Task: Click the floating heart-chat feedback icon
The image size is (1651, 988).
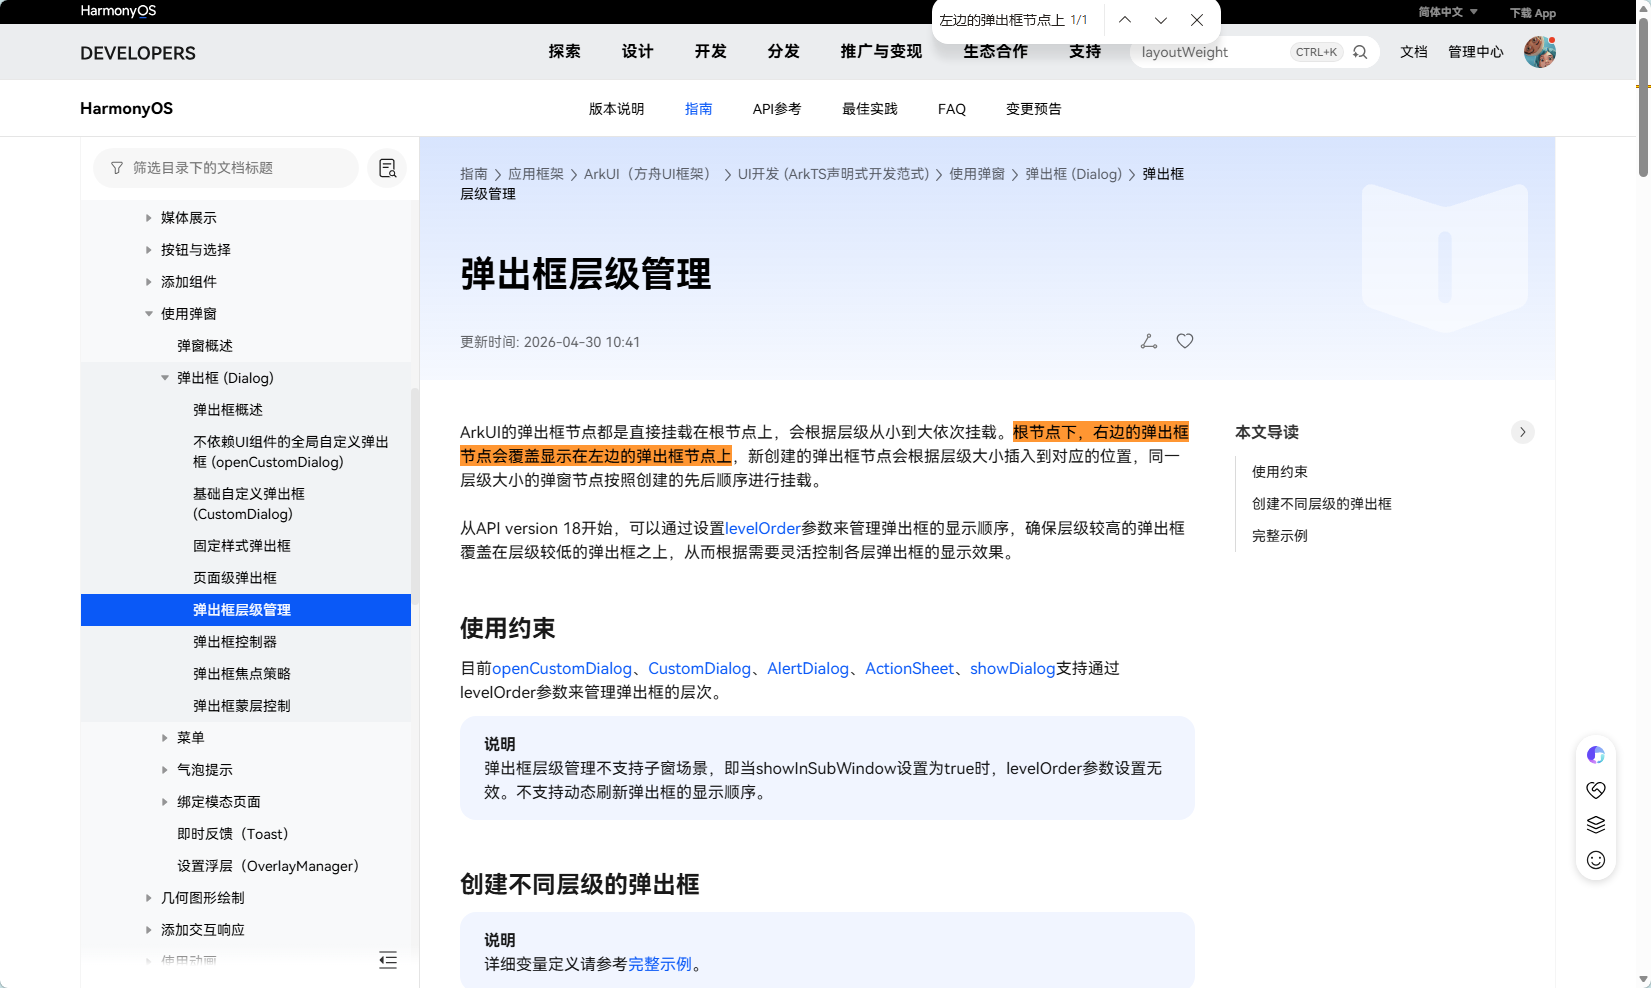Action: [x=1596, y=790]
